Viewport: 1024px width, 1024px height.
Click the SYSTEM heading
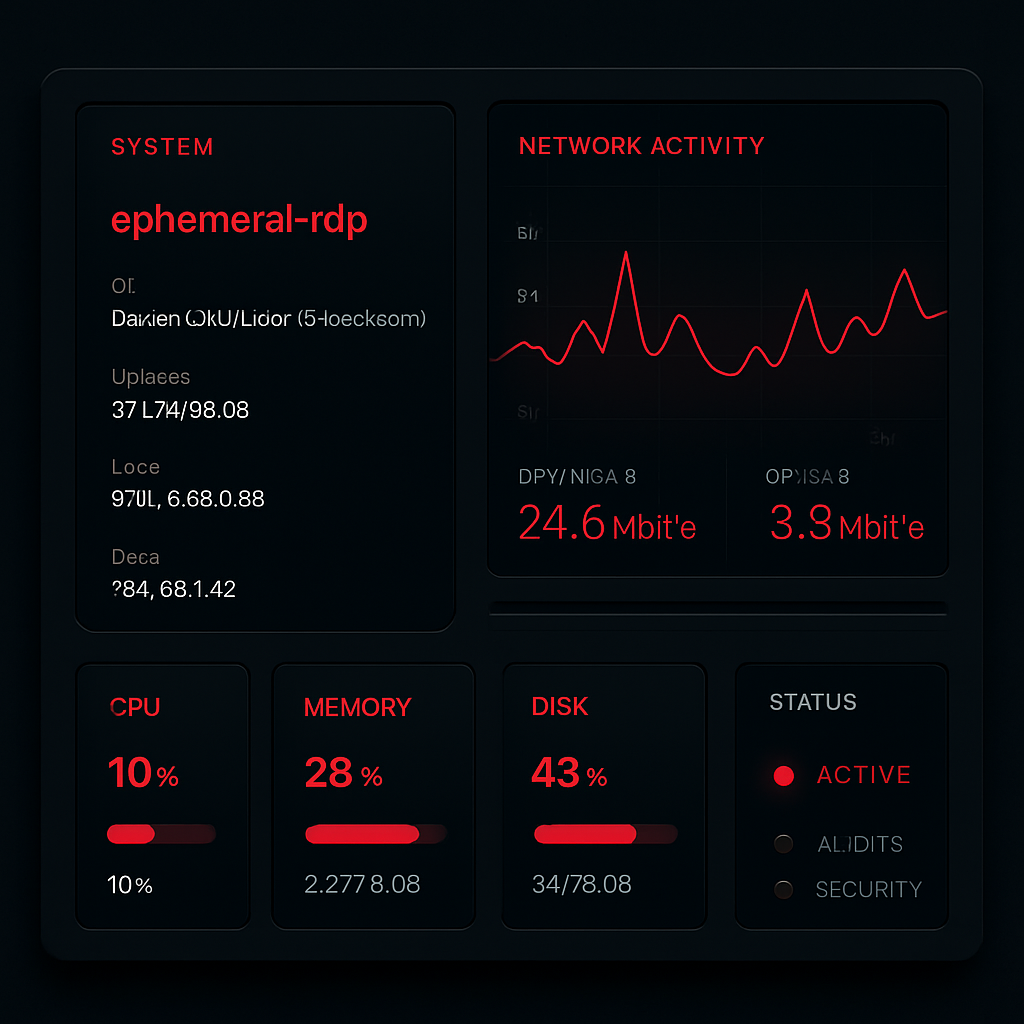[x=162, y=146]
